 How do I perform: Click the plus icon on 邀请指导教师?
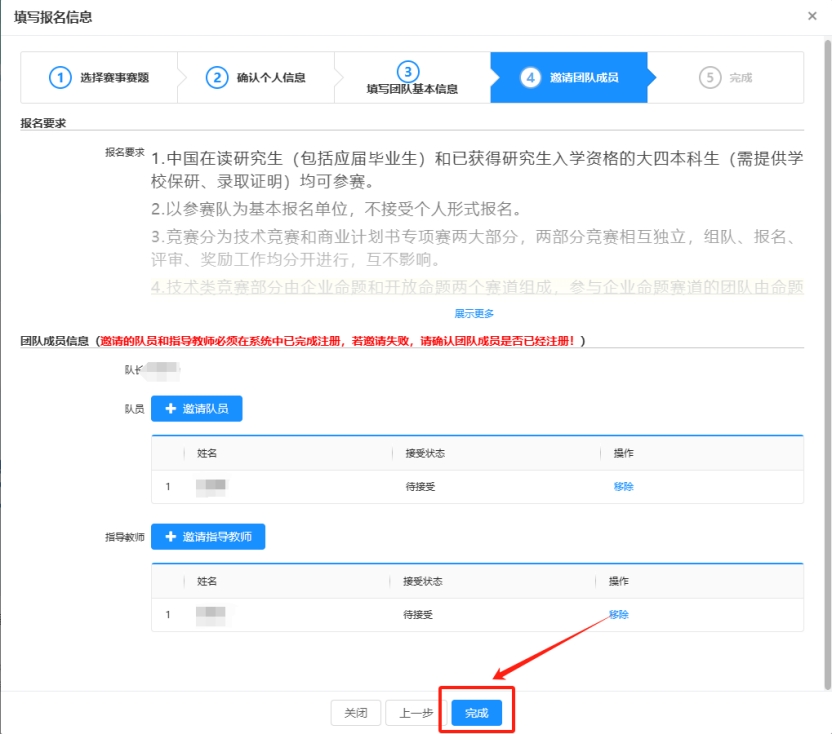171,537
